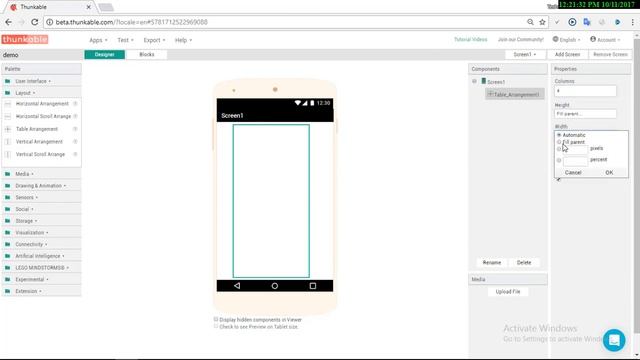Viewport: 640px width, 360px height.
Task: Open the English language dropdown
Action: tap(567, 40)
